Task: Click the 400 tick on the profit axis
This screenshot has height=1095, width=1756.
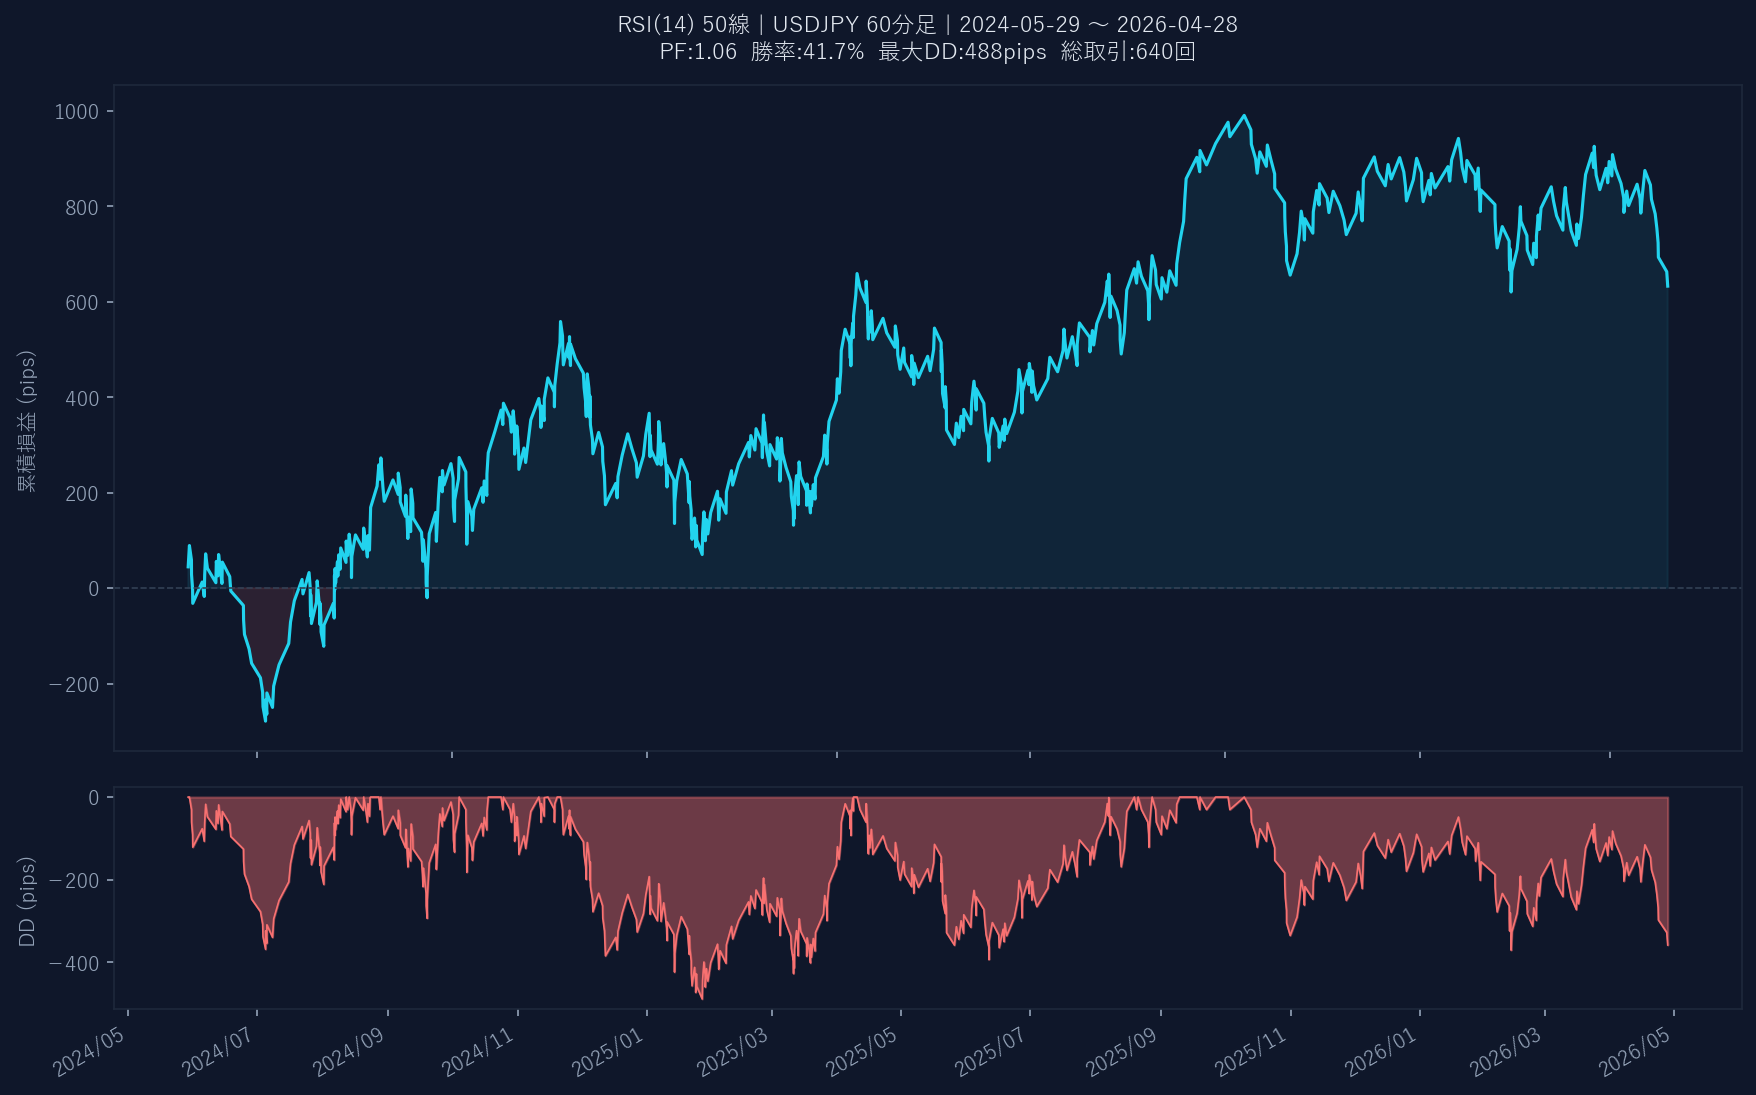Action: coord(82,398)
